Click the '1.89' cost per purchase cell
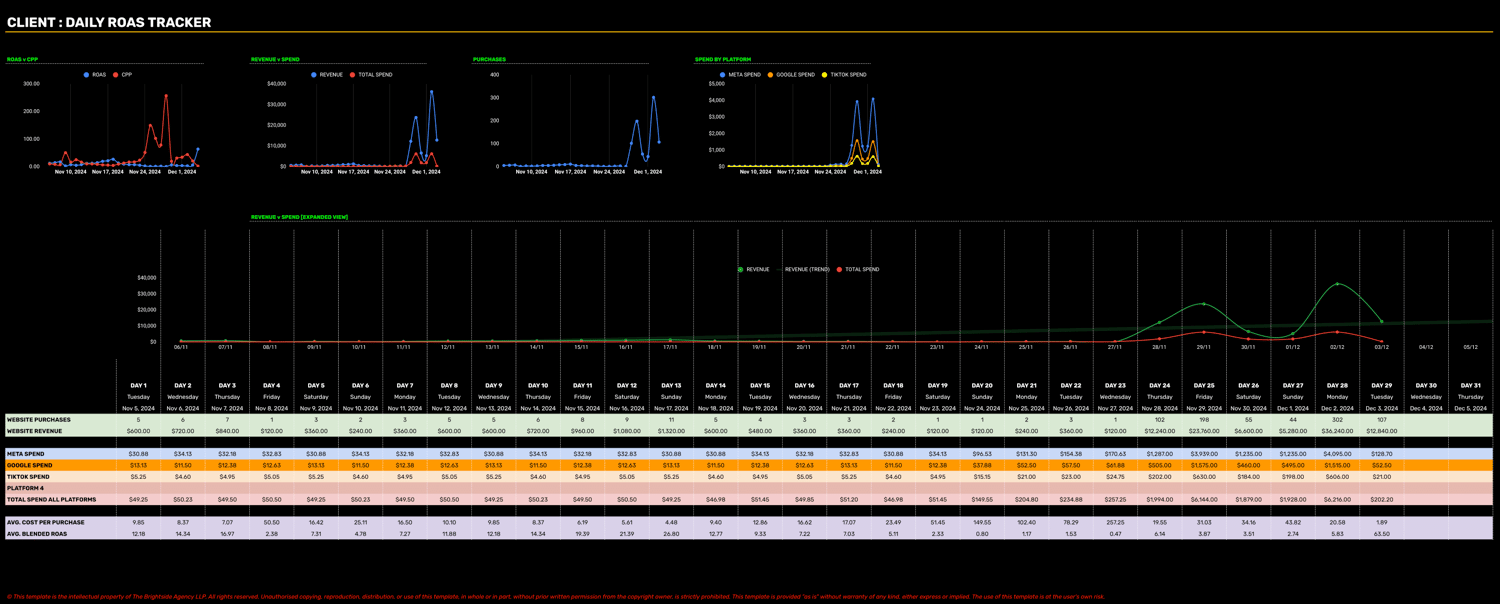The width and height of the screenshot is (1500, 604). pos(1381,522)
